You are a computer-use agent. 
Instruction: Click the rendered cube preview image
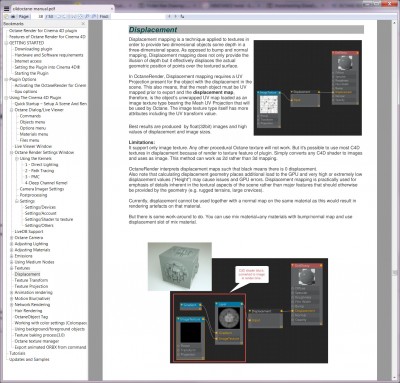[180, 266]
